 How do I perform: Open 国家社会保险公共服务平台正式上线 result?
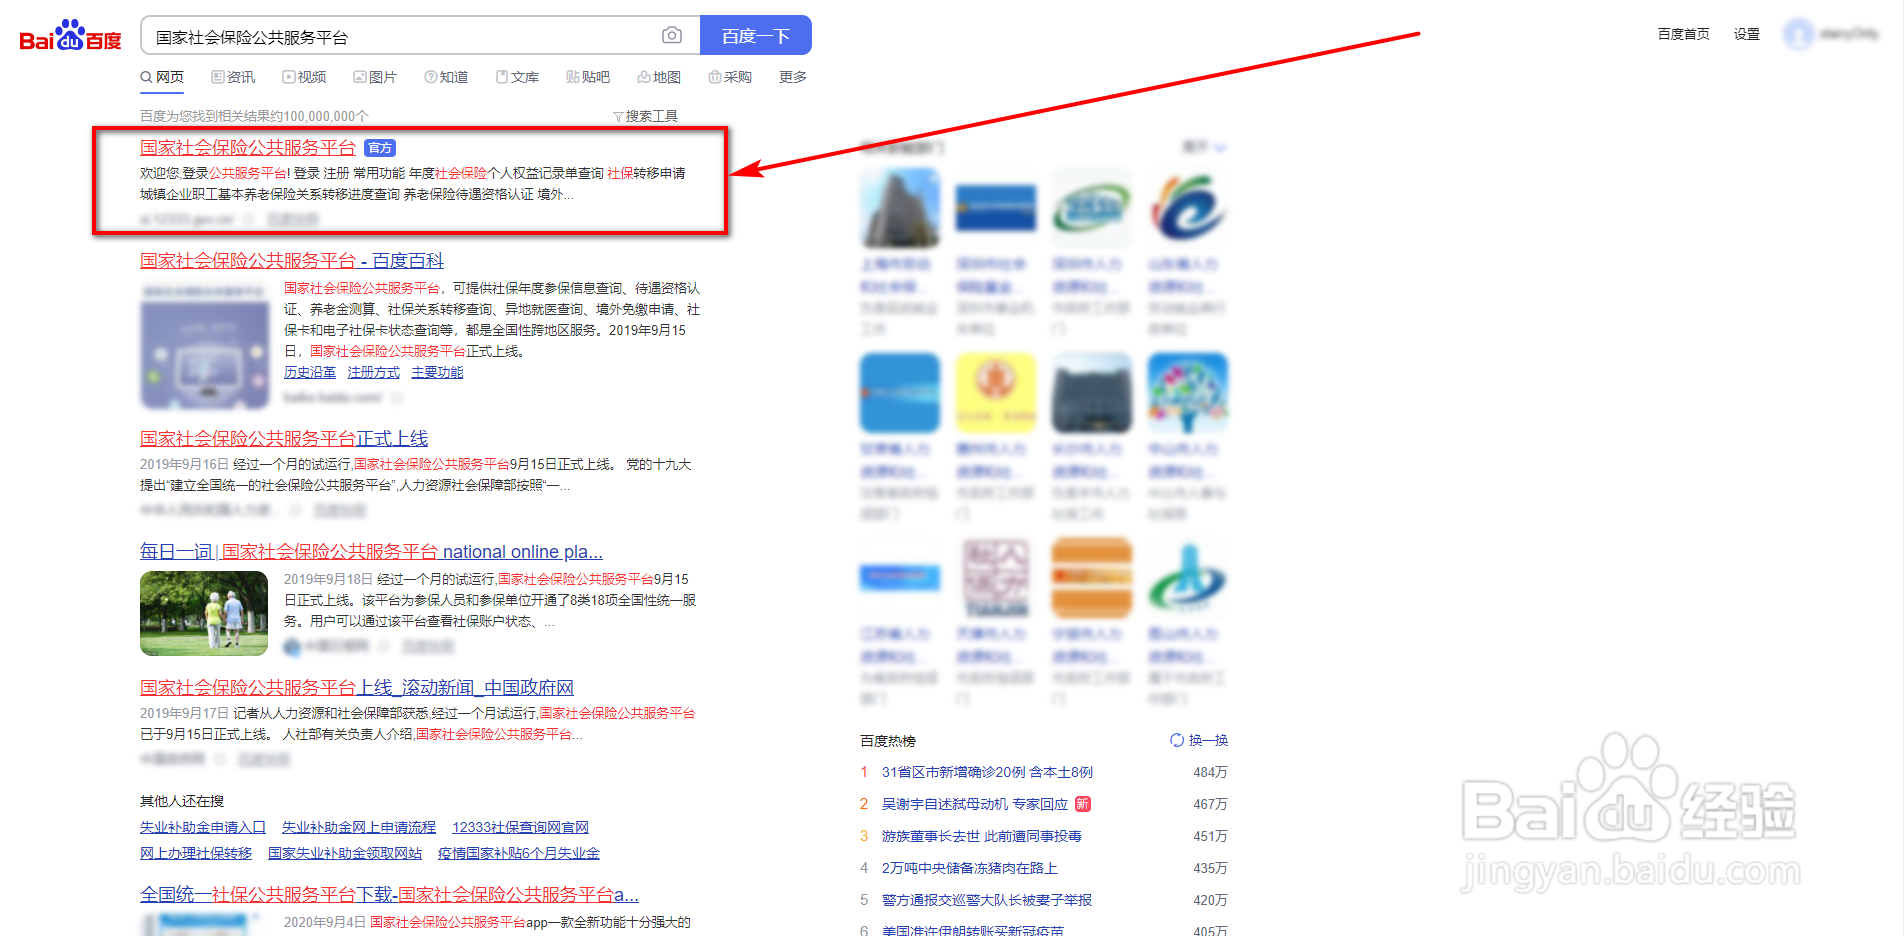pos(284,438)
